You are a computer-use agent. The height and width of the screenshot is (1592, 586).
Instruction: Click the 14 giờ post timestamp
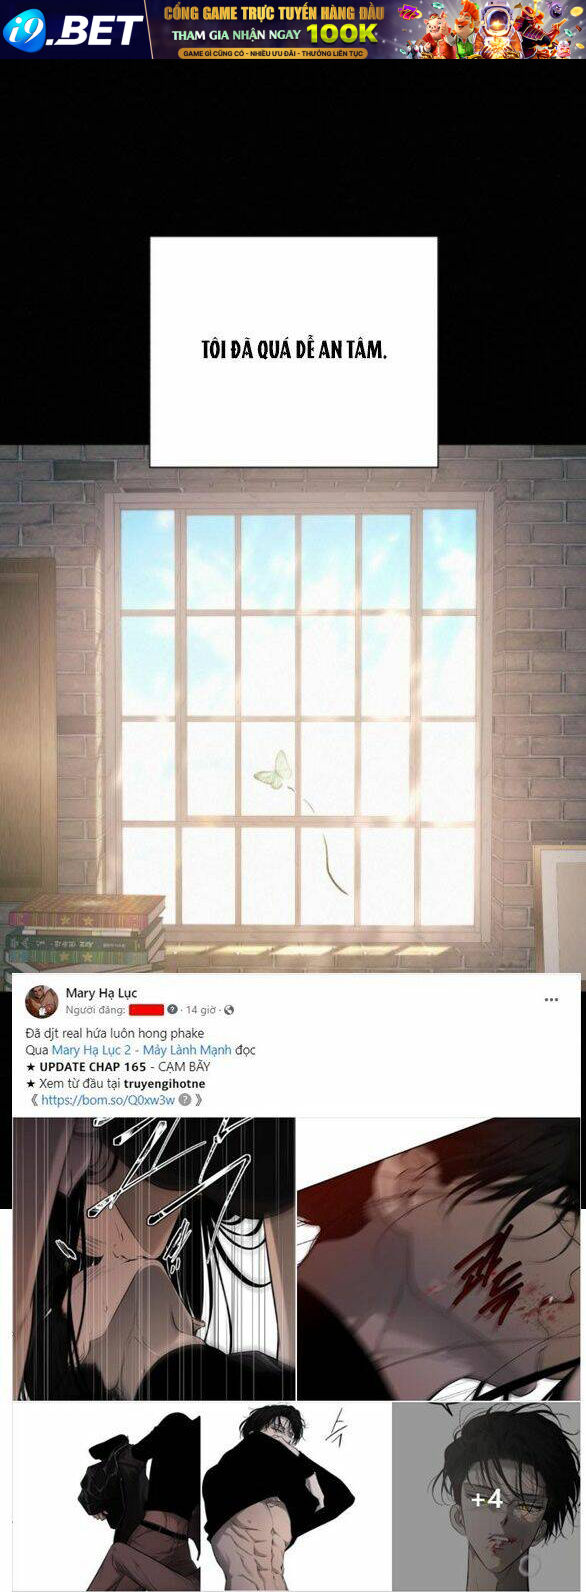coord(202,1010)
